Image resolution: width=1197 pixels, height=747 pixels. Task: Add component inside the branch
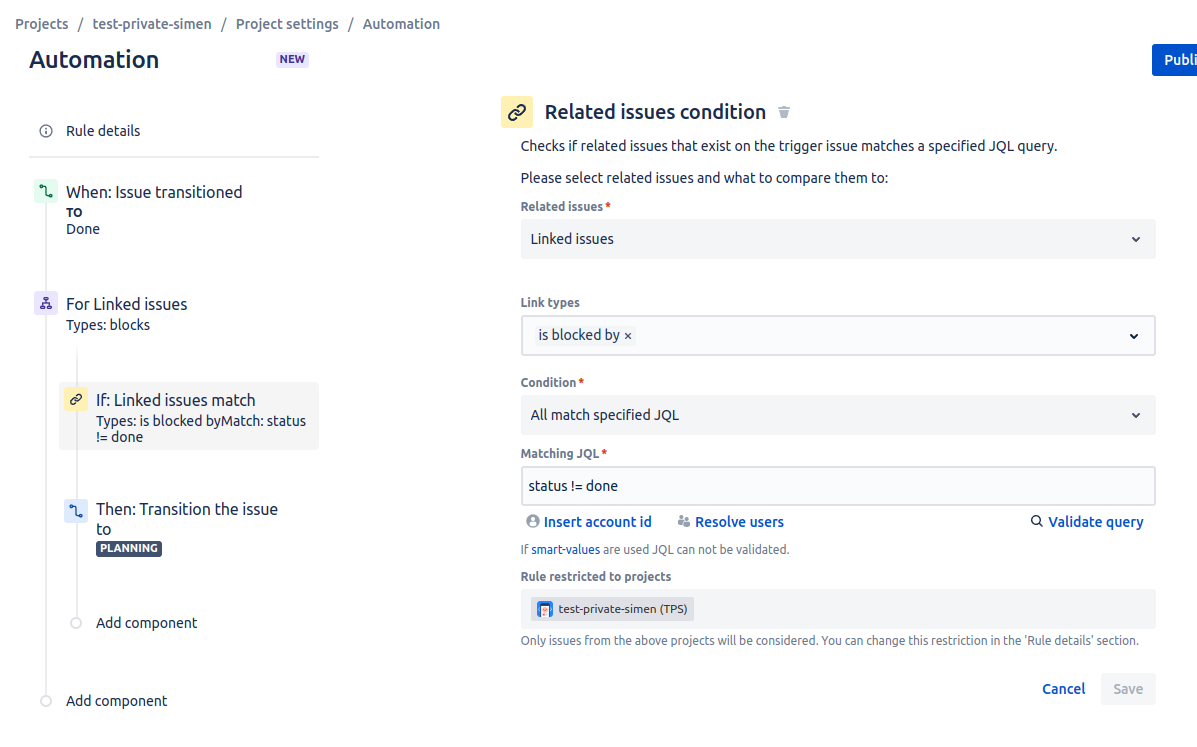(x=146, y=623)
